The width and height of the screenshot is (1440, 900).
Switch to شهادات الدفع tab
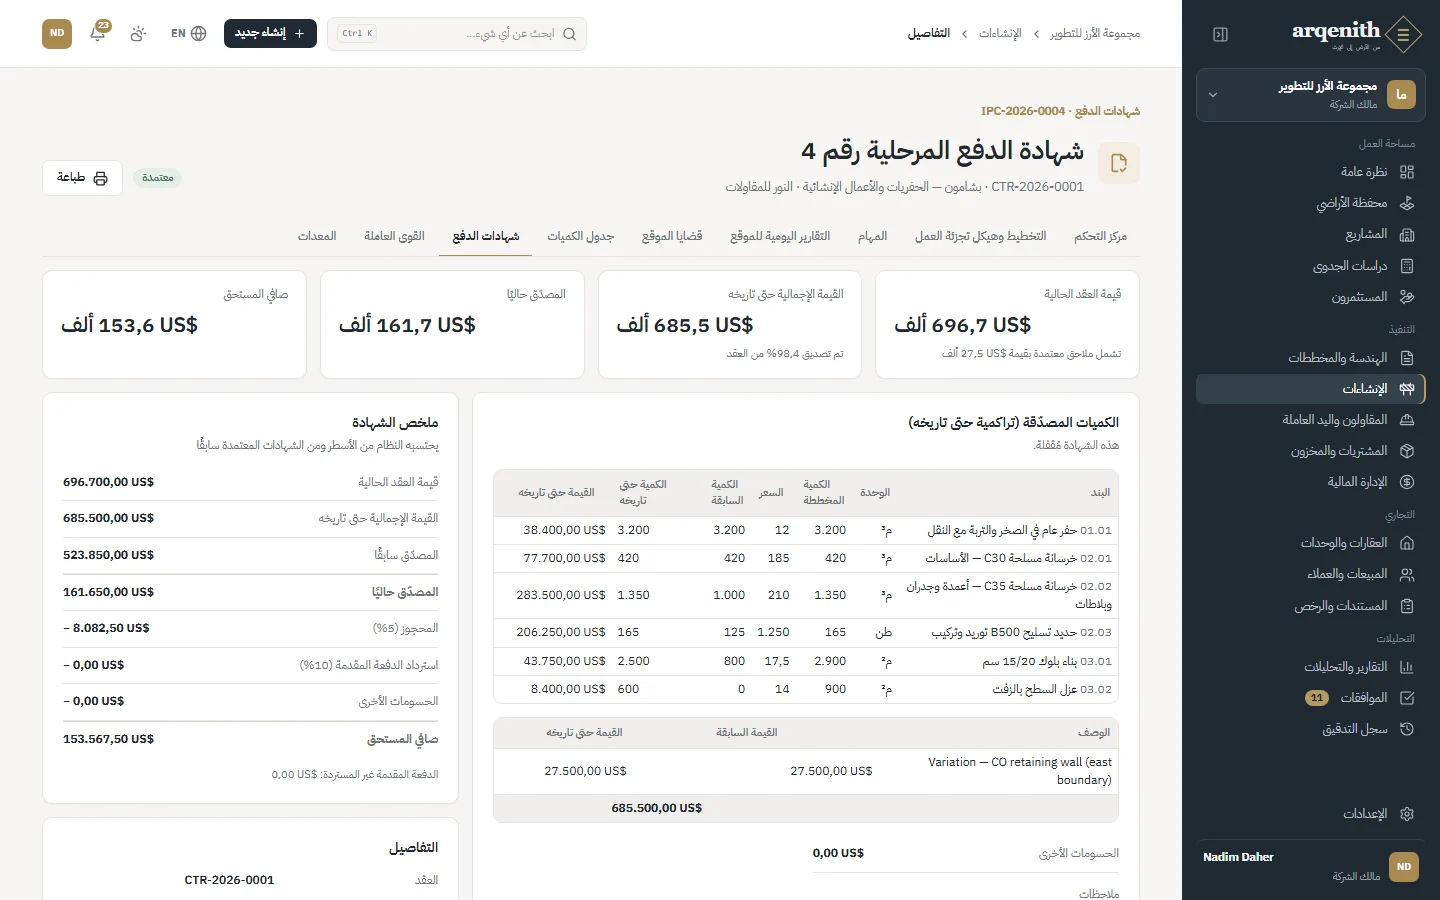(x=486, y=236)
